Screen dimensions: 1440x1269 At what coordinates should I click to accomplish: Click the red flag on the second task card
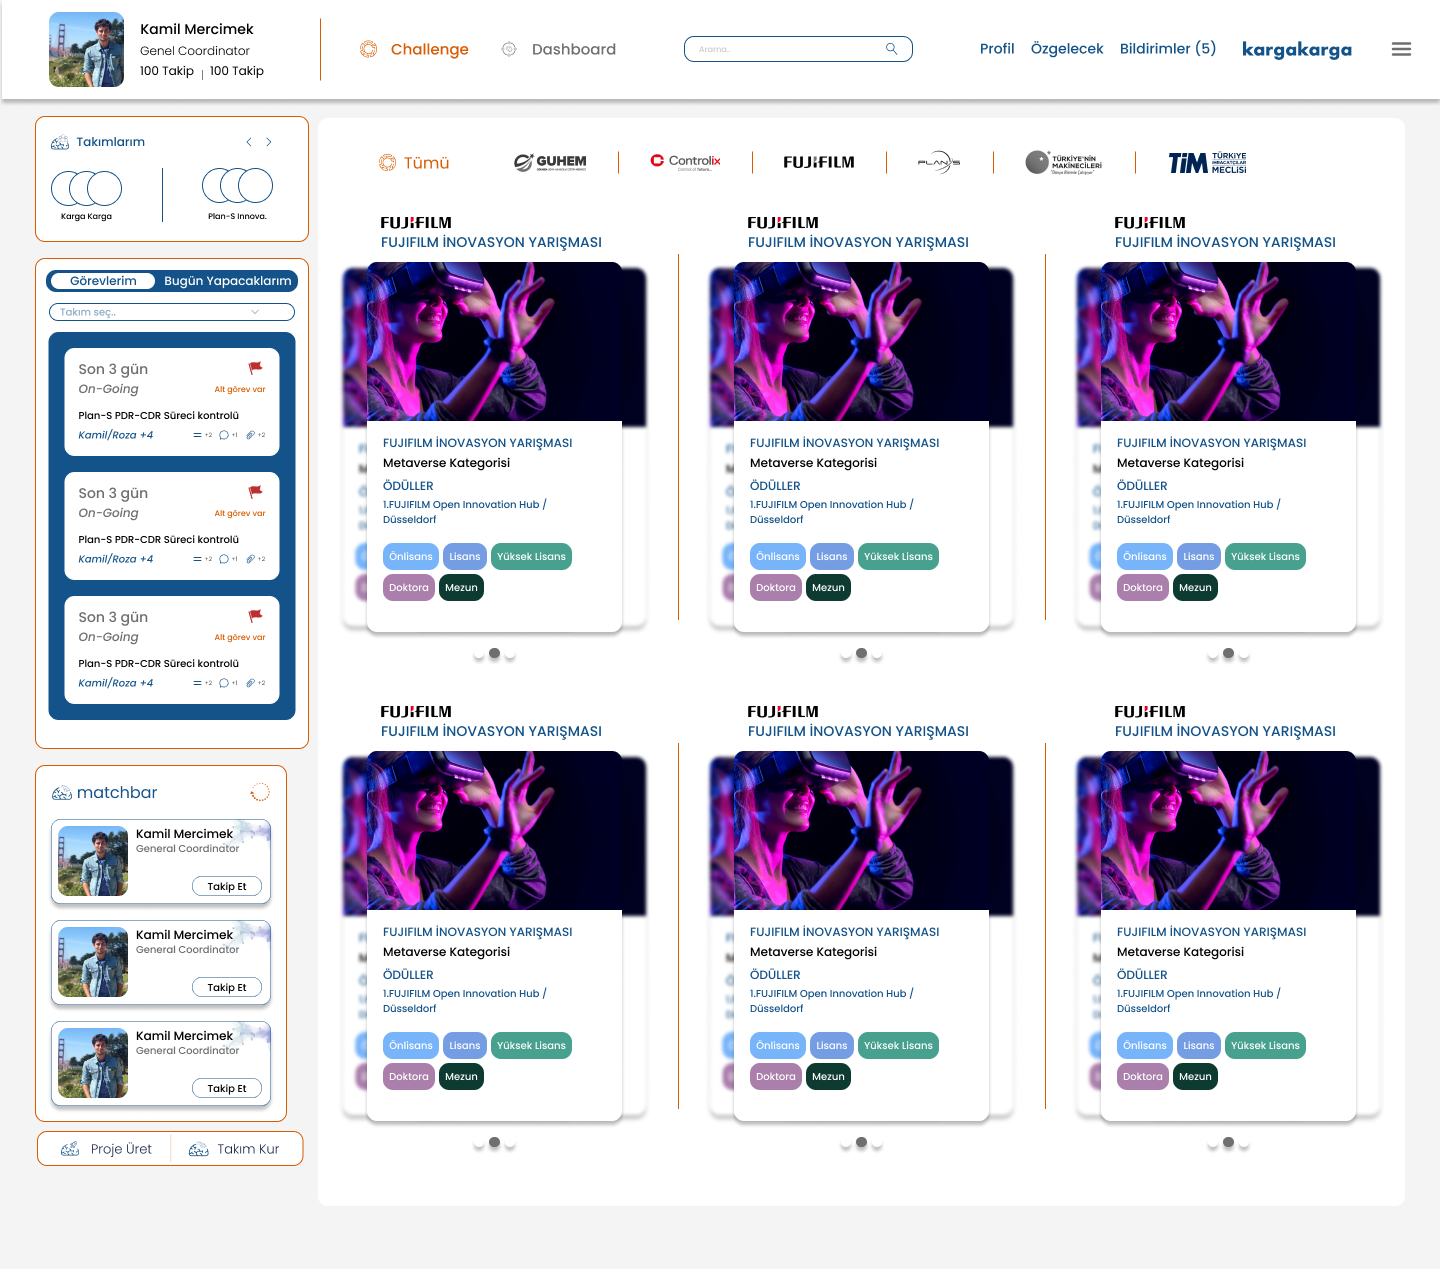[x=255, y=492]
